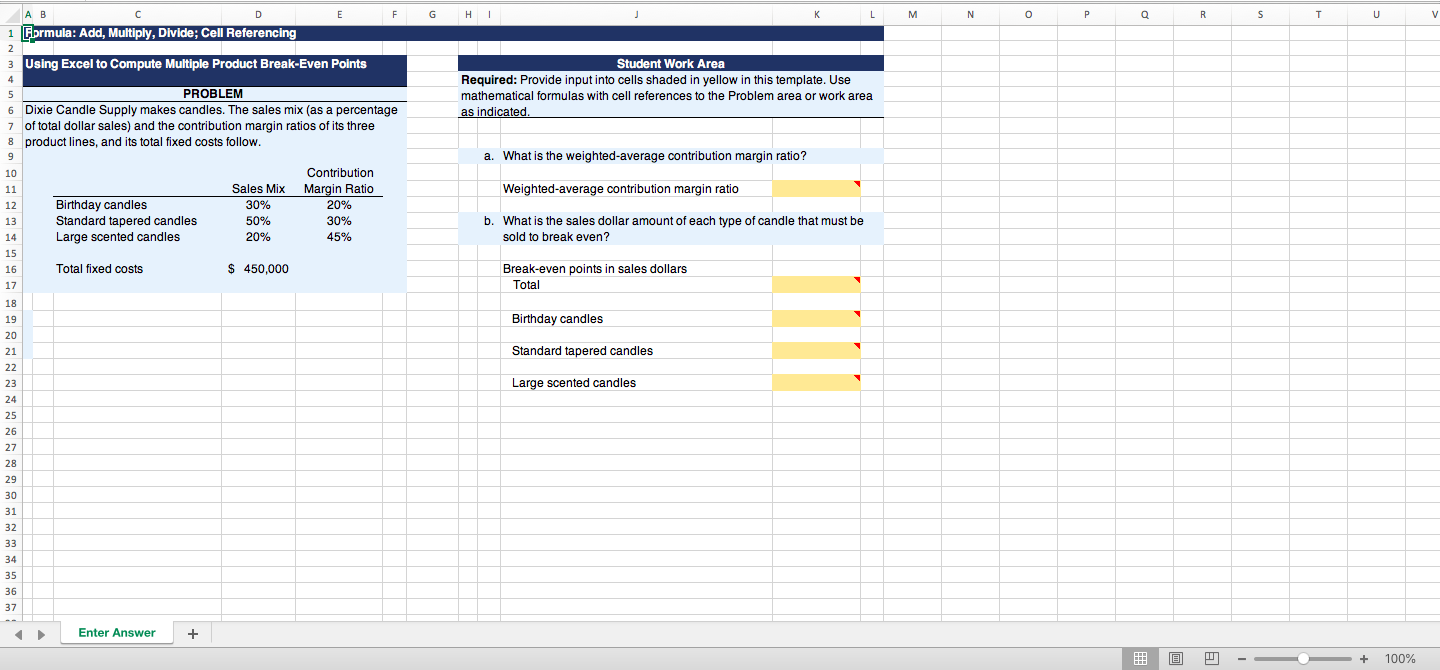Image resolution: width=1440 pixels, height=670 pixels.
Task: Select the yellow Total break-even cell
Action: [815, 284]
